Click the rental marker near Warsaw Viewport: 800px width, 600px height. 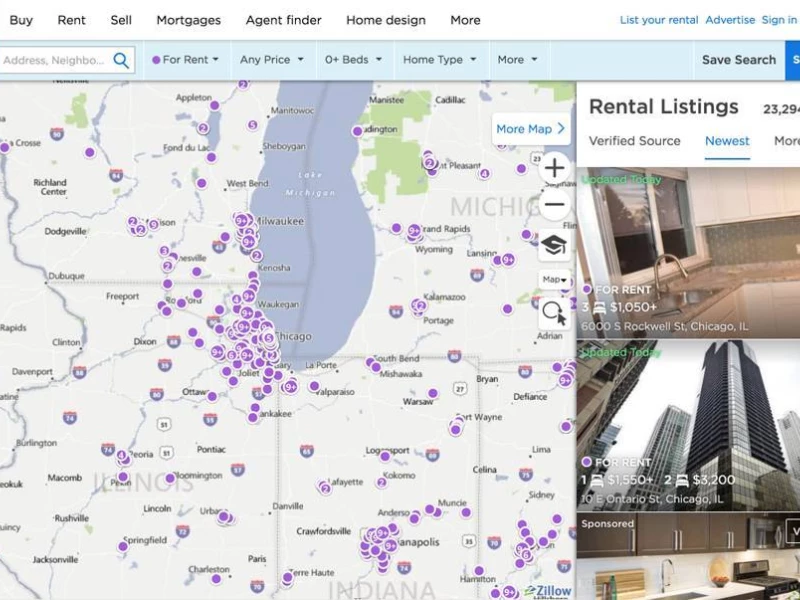433,393
